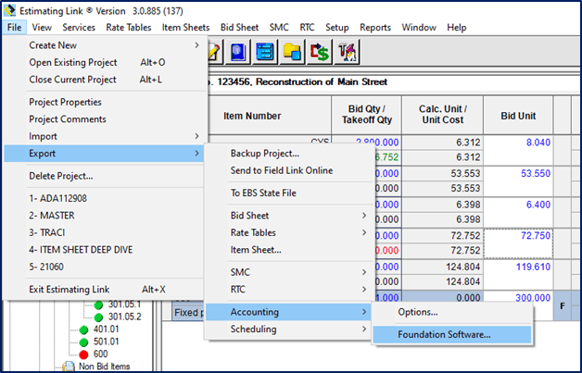This screenshot has width=582, height=373.
Task: Click the blue book toolbar icon
Action: coord(238,52)
